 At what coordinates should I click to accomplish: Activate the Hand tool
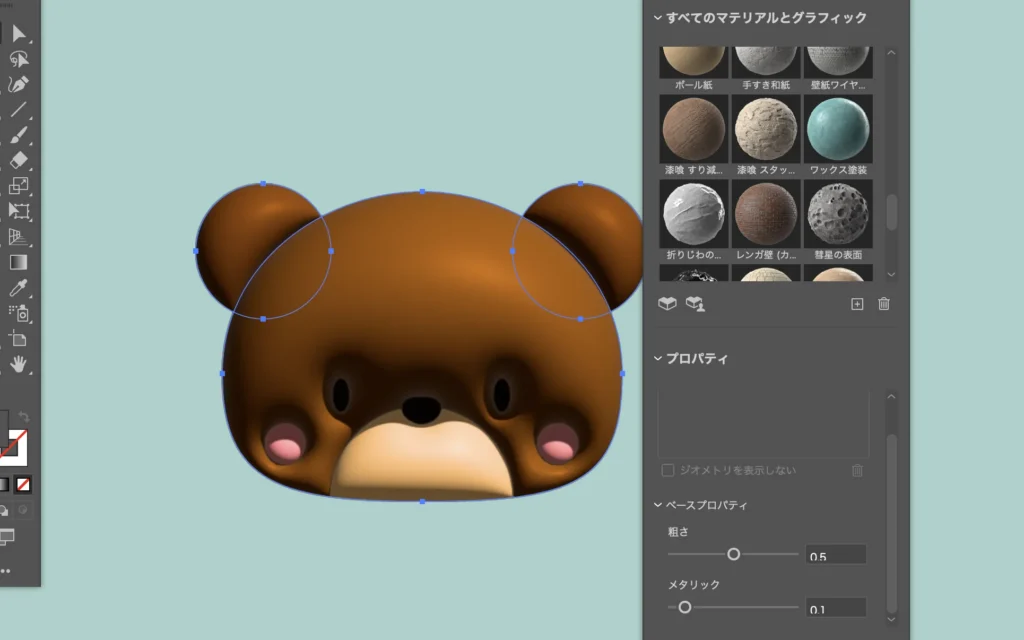tap(19, 364)
